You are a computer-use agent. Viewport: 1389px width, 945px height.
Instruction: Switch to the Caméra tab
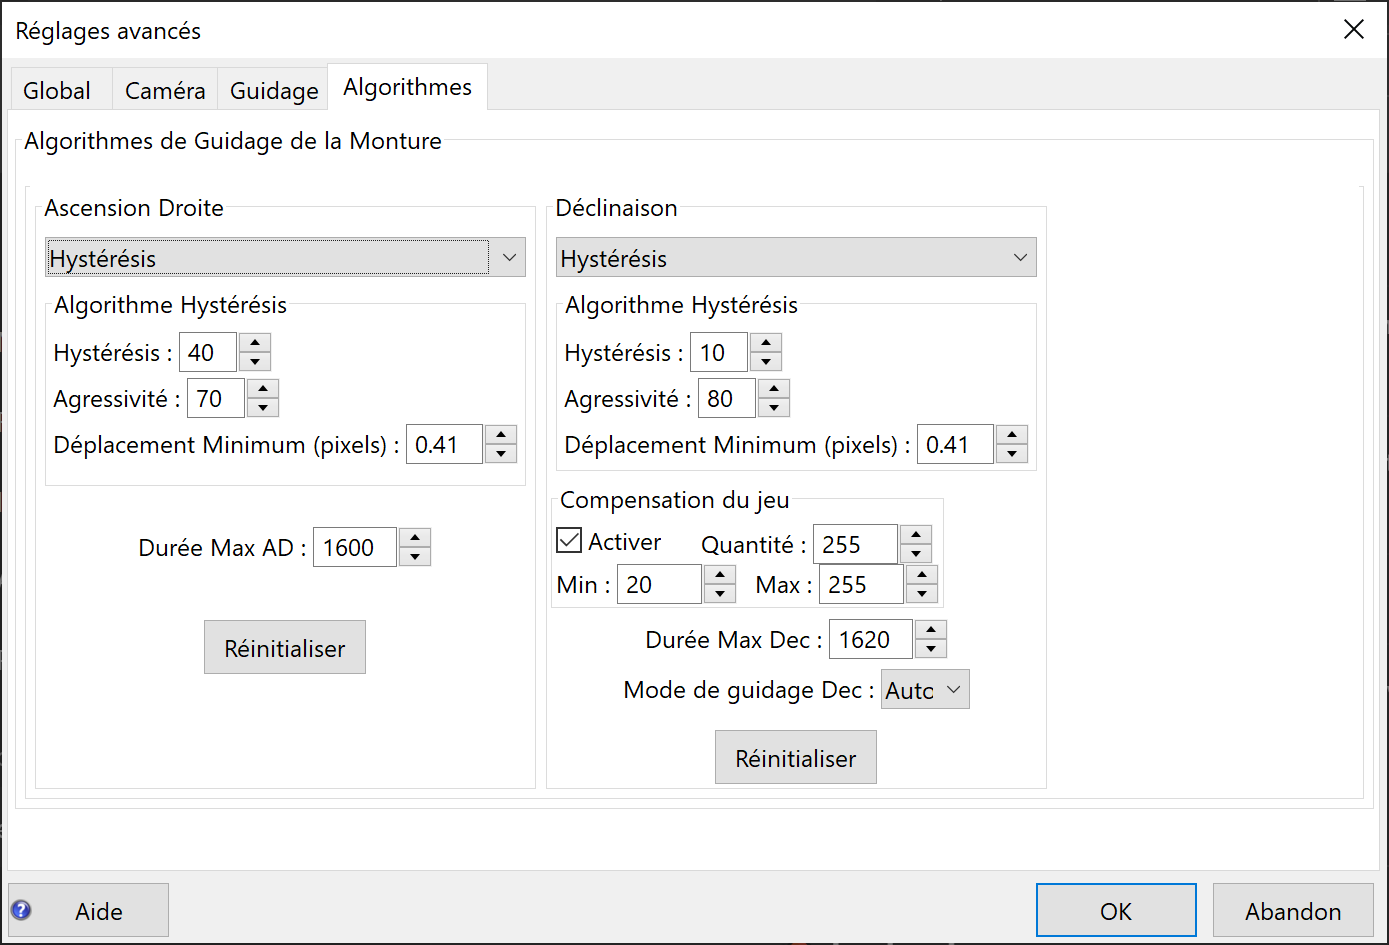pos(165,90)
